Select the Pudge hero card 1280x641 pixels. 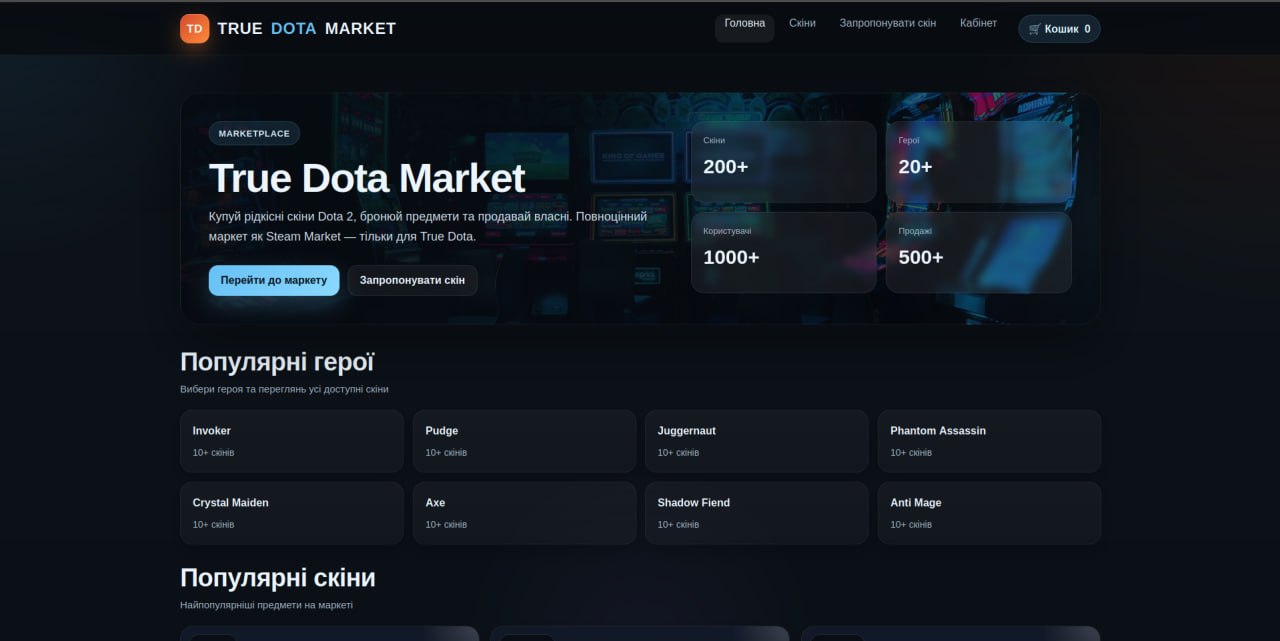click(x=524, y=441)
